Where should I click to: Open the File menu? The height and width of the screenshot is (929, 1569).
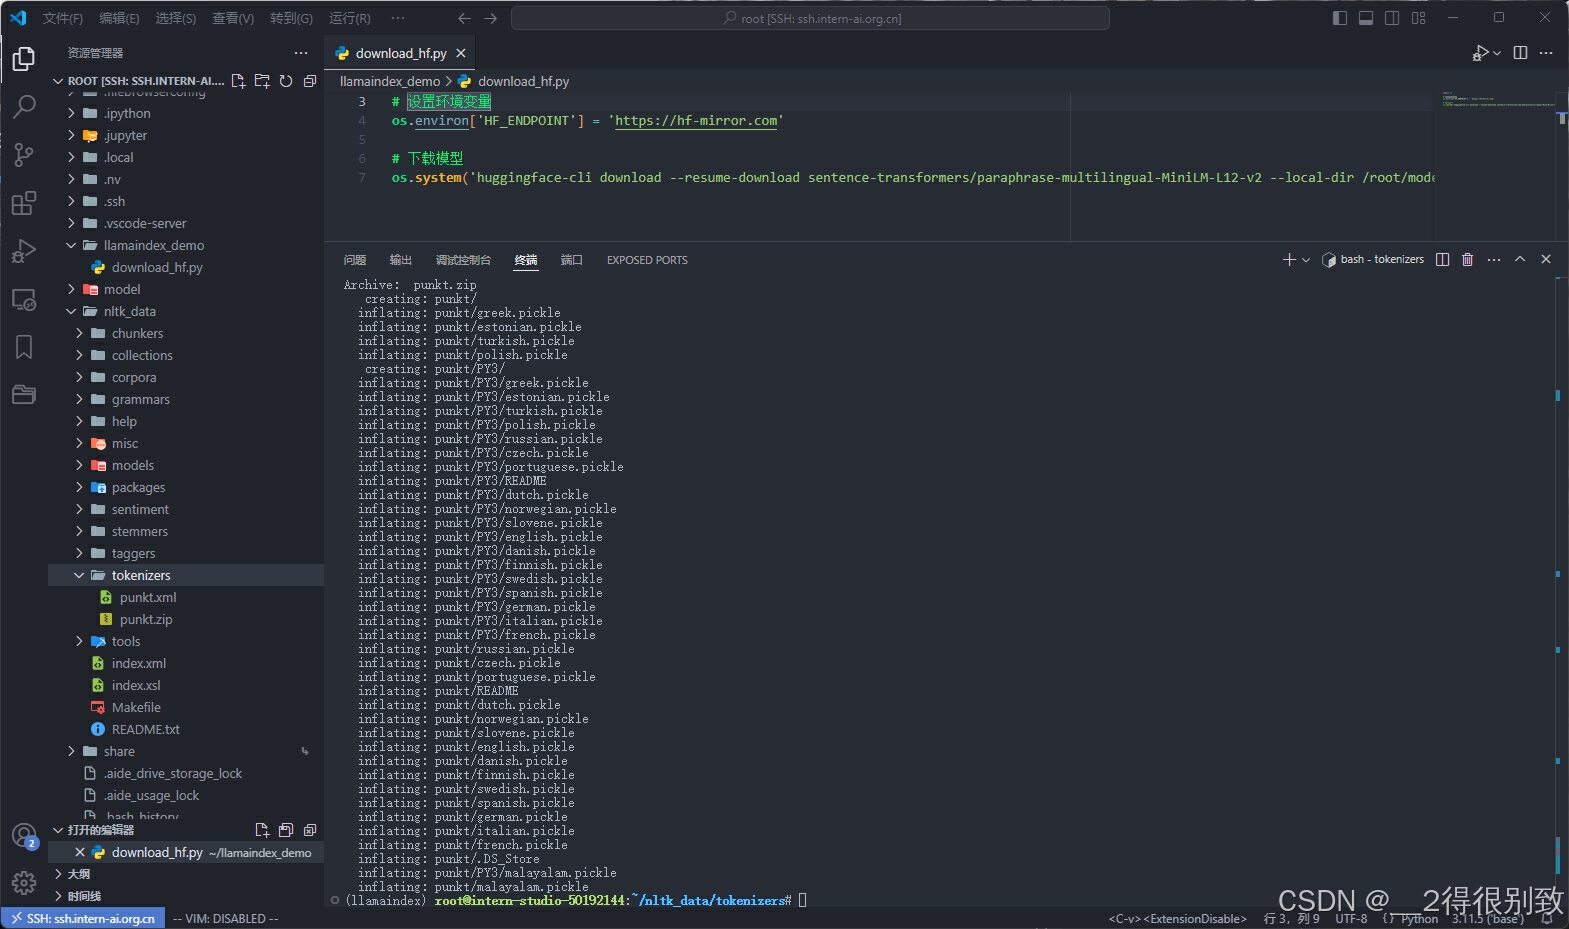point(62,18)
